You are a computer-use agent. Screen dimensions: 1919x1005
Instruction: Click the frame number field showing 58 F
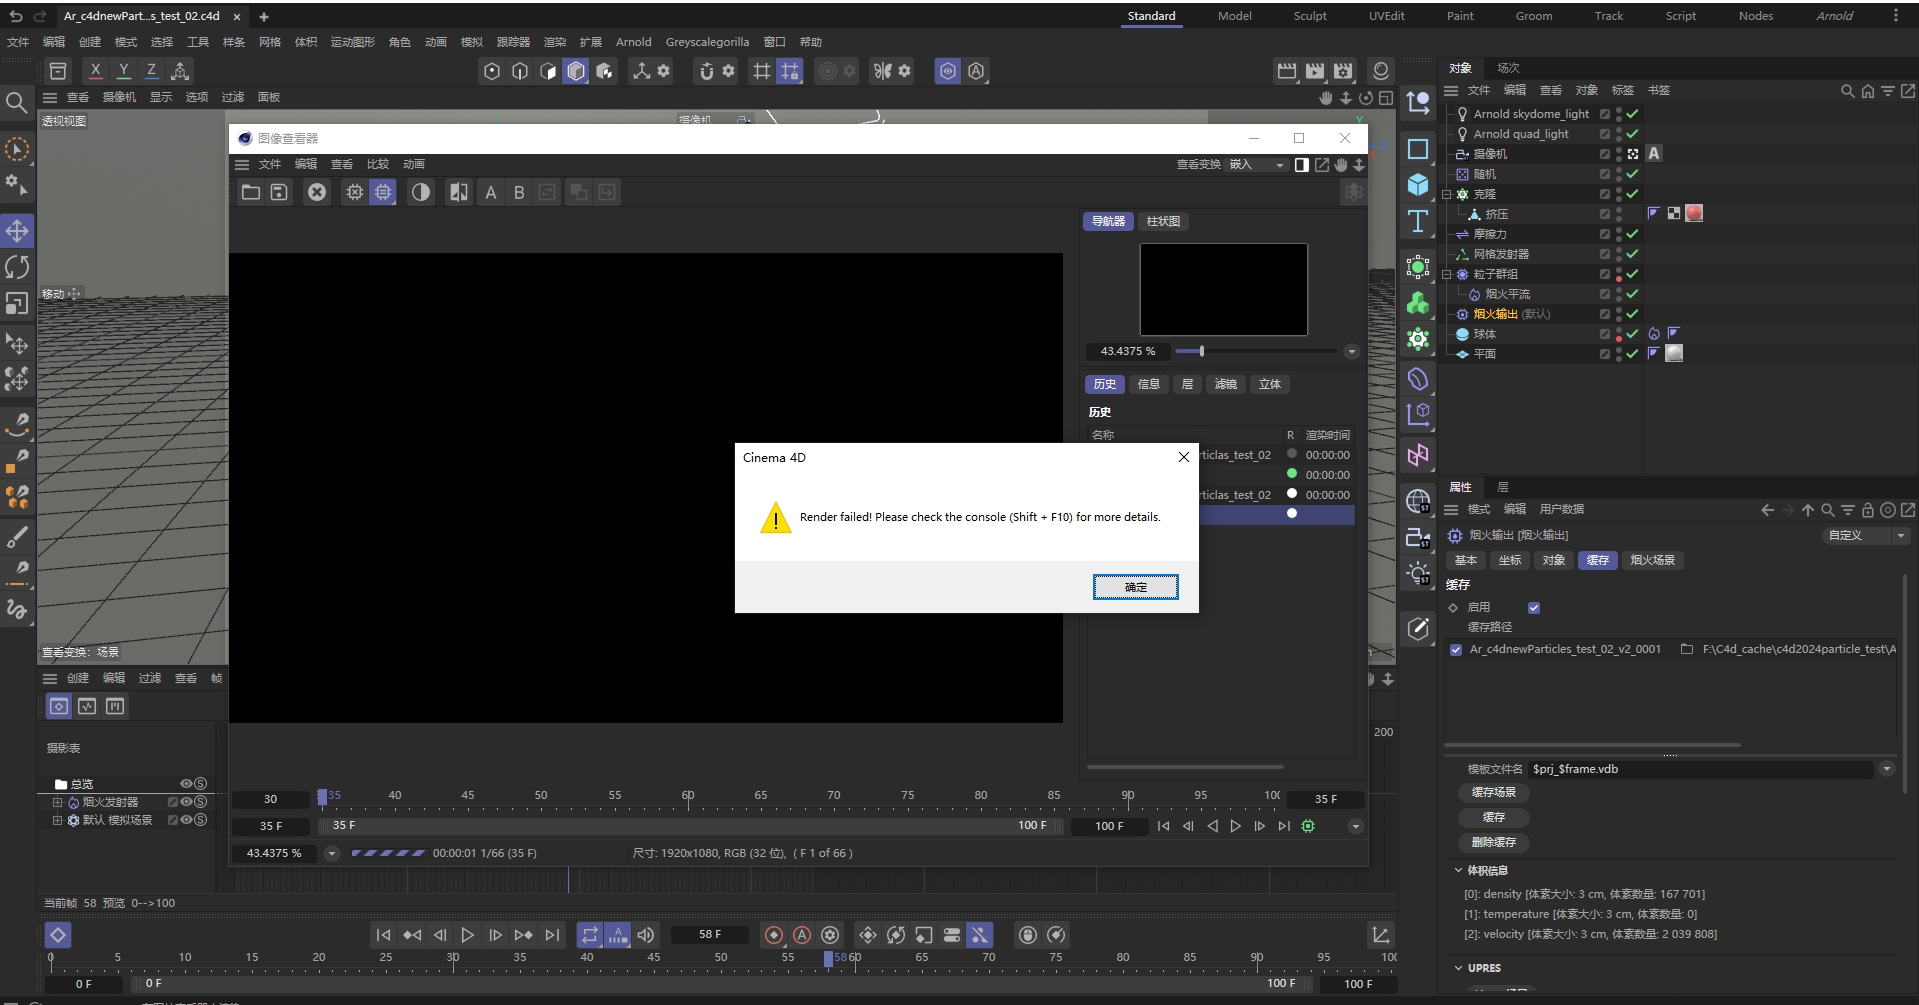[x=710, y=934]
